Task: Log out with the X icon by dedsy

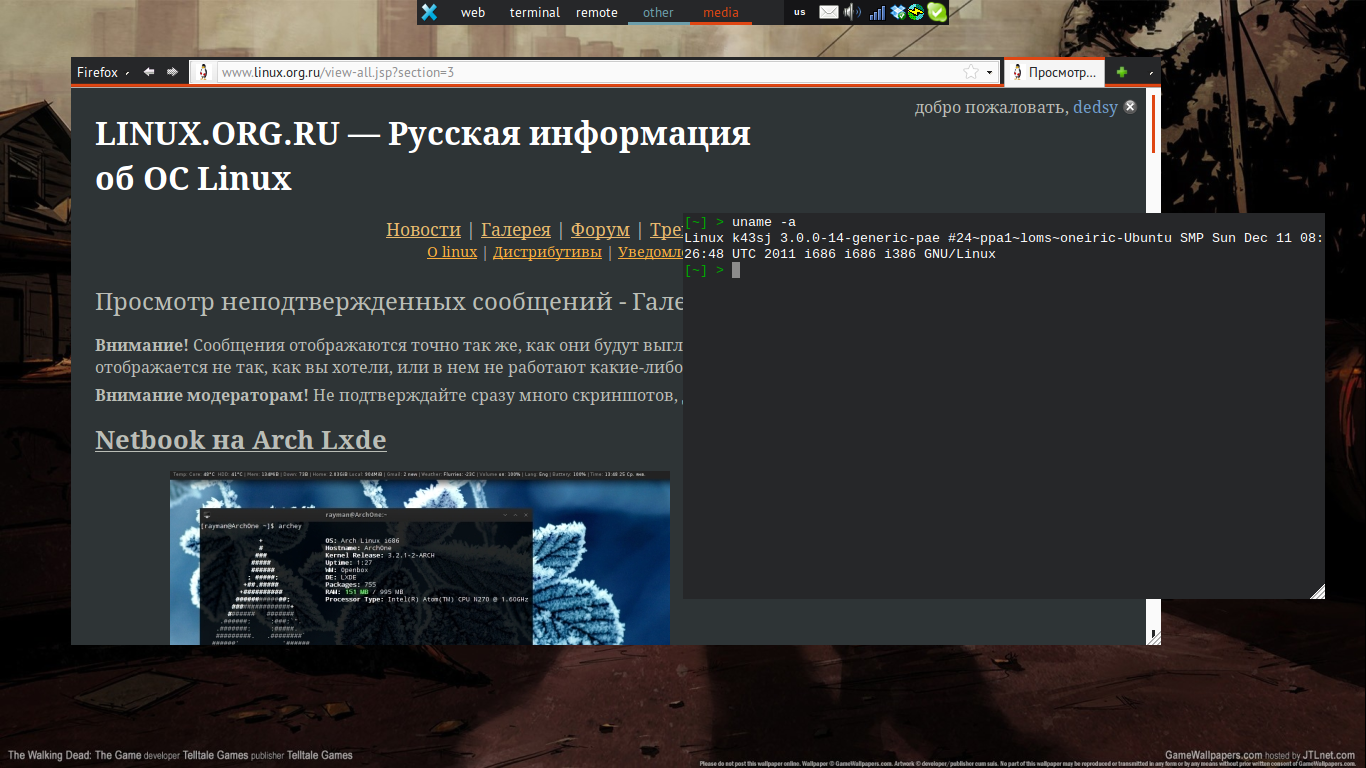Action: [x=1130, y=106]
